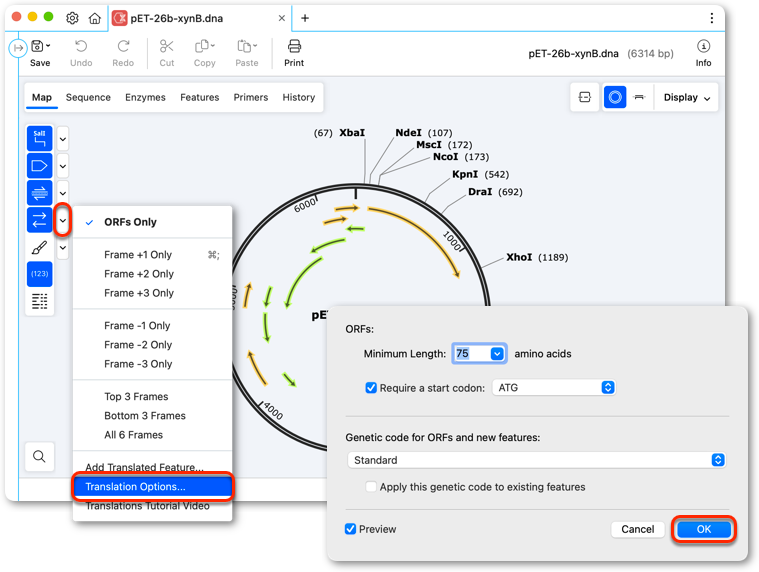Toggle the show primers icon
This screenshot has width=759, height=572.
(x=39, y=193)
